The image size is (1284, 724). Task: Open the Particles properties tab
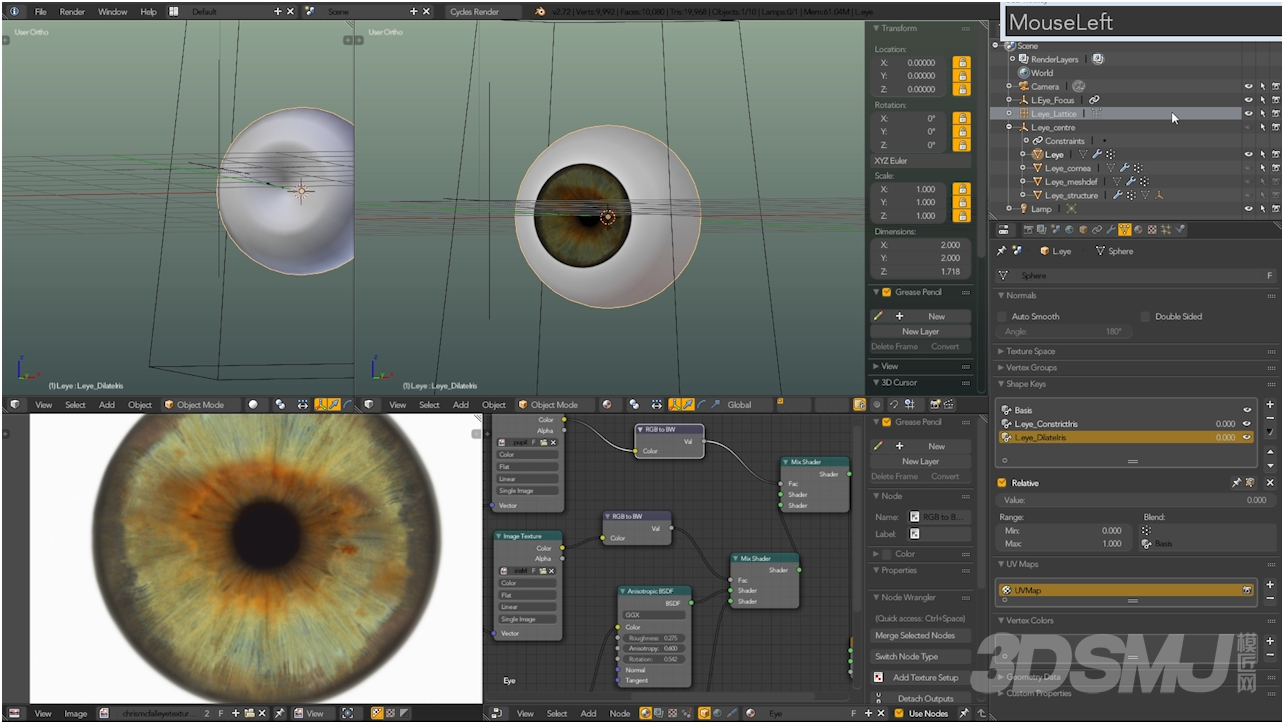point(1166,229)
